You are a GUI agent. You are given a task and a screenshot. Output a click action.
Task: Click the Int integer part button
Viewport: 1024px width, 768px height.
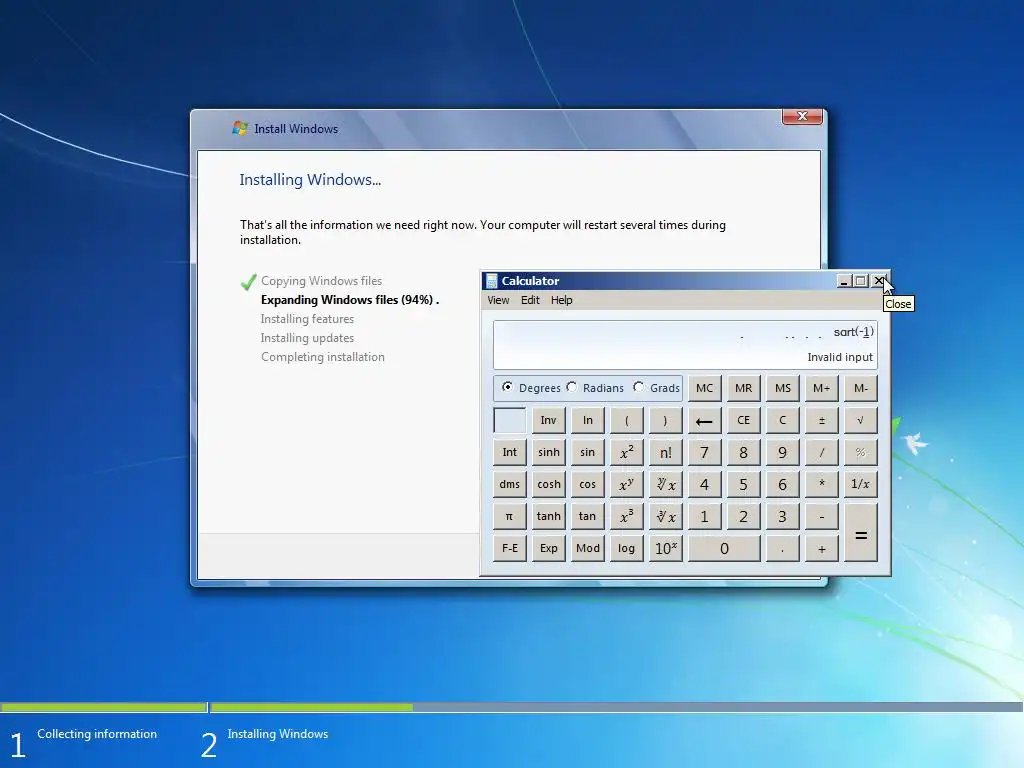click(x=509, y=453)
